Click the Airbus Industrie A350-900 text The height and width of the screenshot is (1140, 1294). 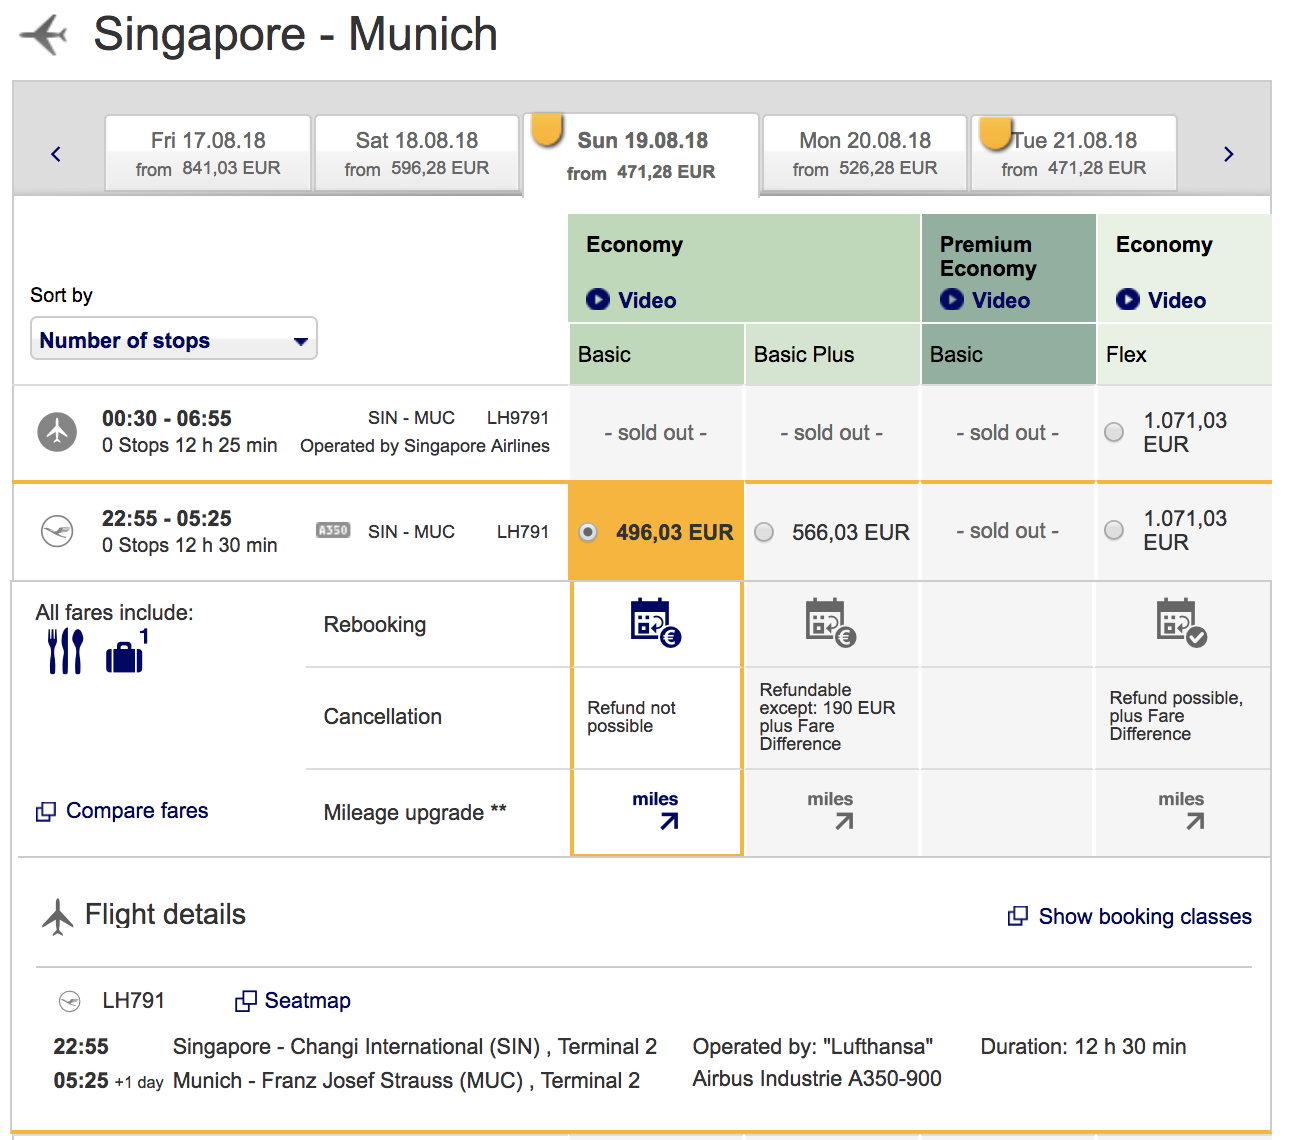click(817, 1079)
